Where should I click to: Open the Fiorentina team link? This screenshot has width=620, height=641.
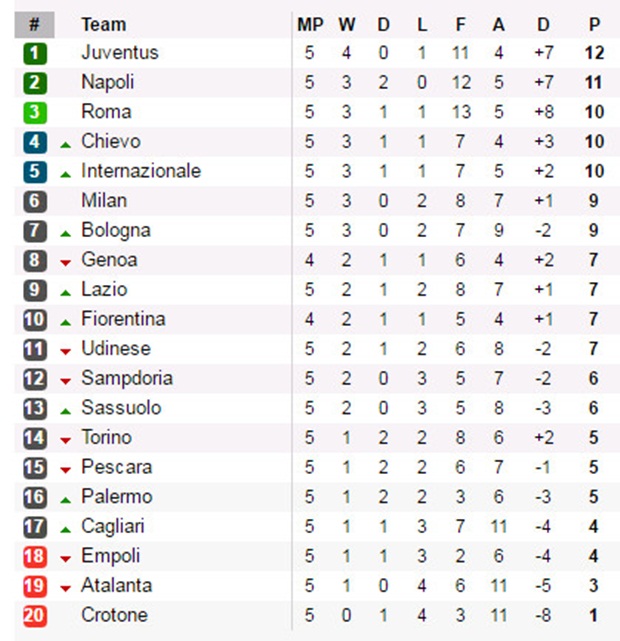123,319
